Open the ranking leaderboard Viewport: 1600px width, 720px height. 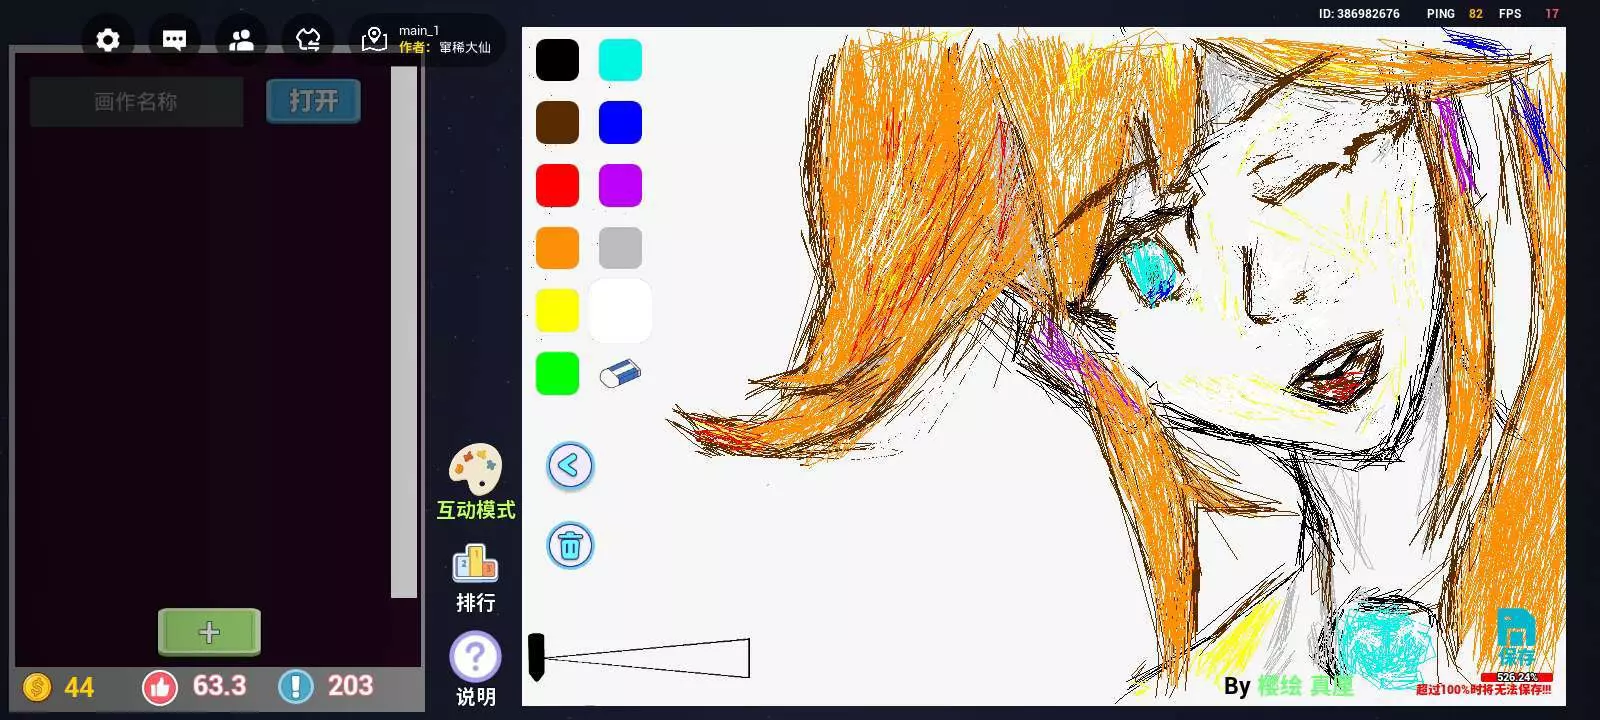(475, 565)
